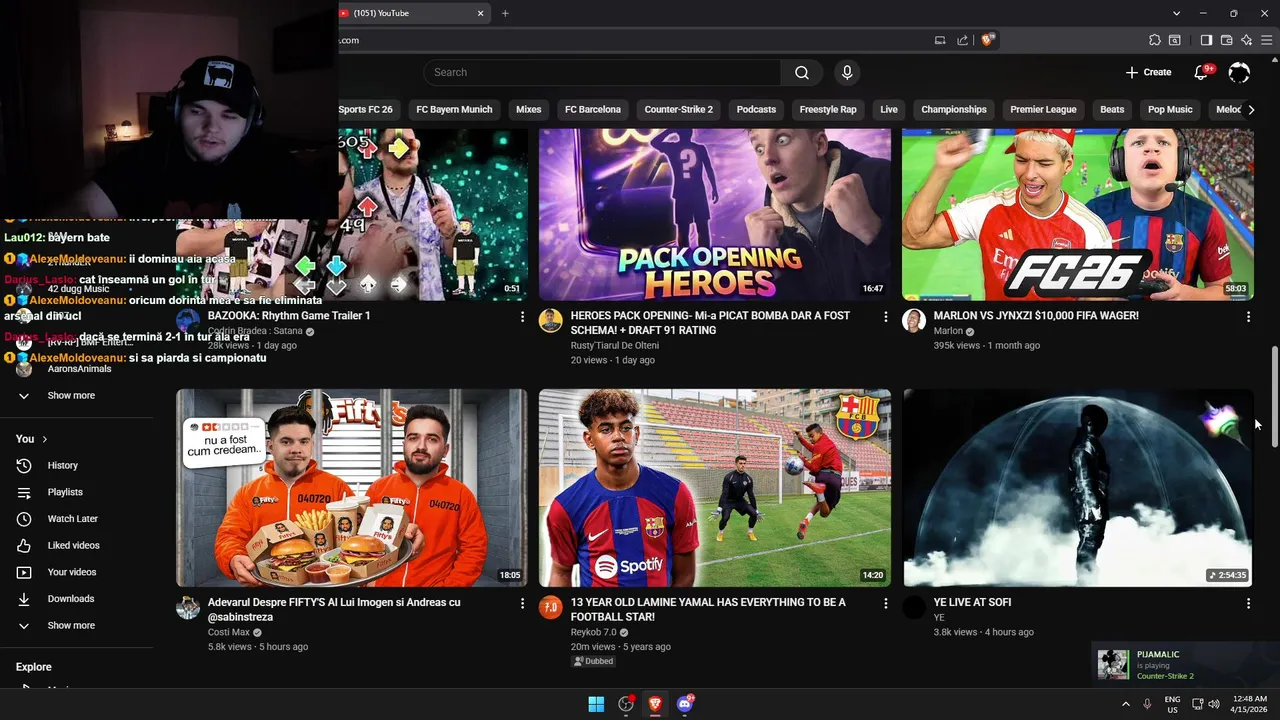Viewport: 1280px width, 720px height.
Task: Open the browser hamburger menu
Action: pos(1267,40)
